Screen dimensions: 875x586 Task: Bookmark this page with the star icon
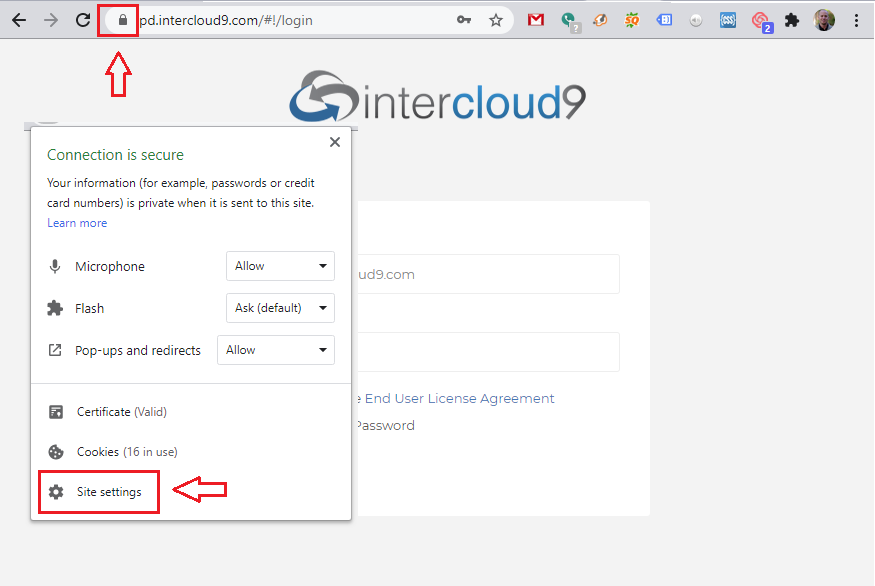pos(496,21)
